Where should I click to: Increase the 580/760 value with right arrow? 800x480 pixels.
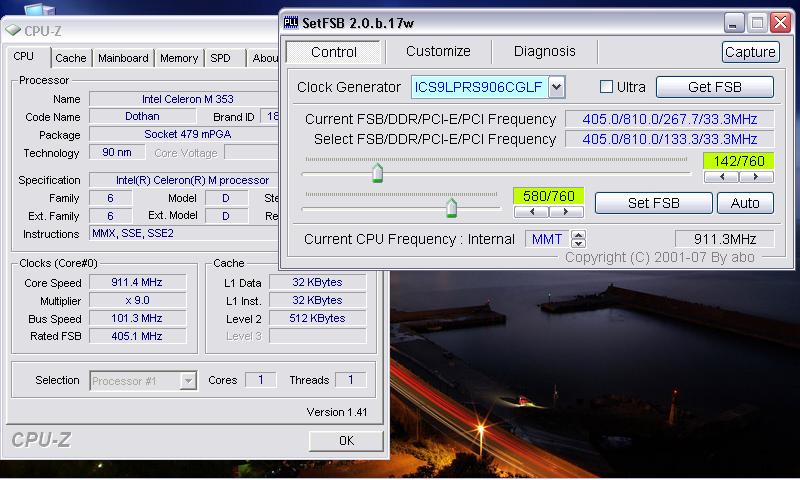point(566,212)
